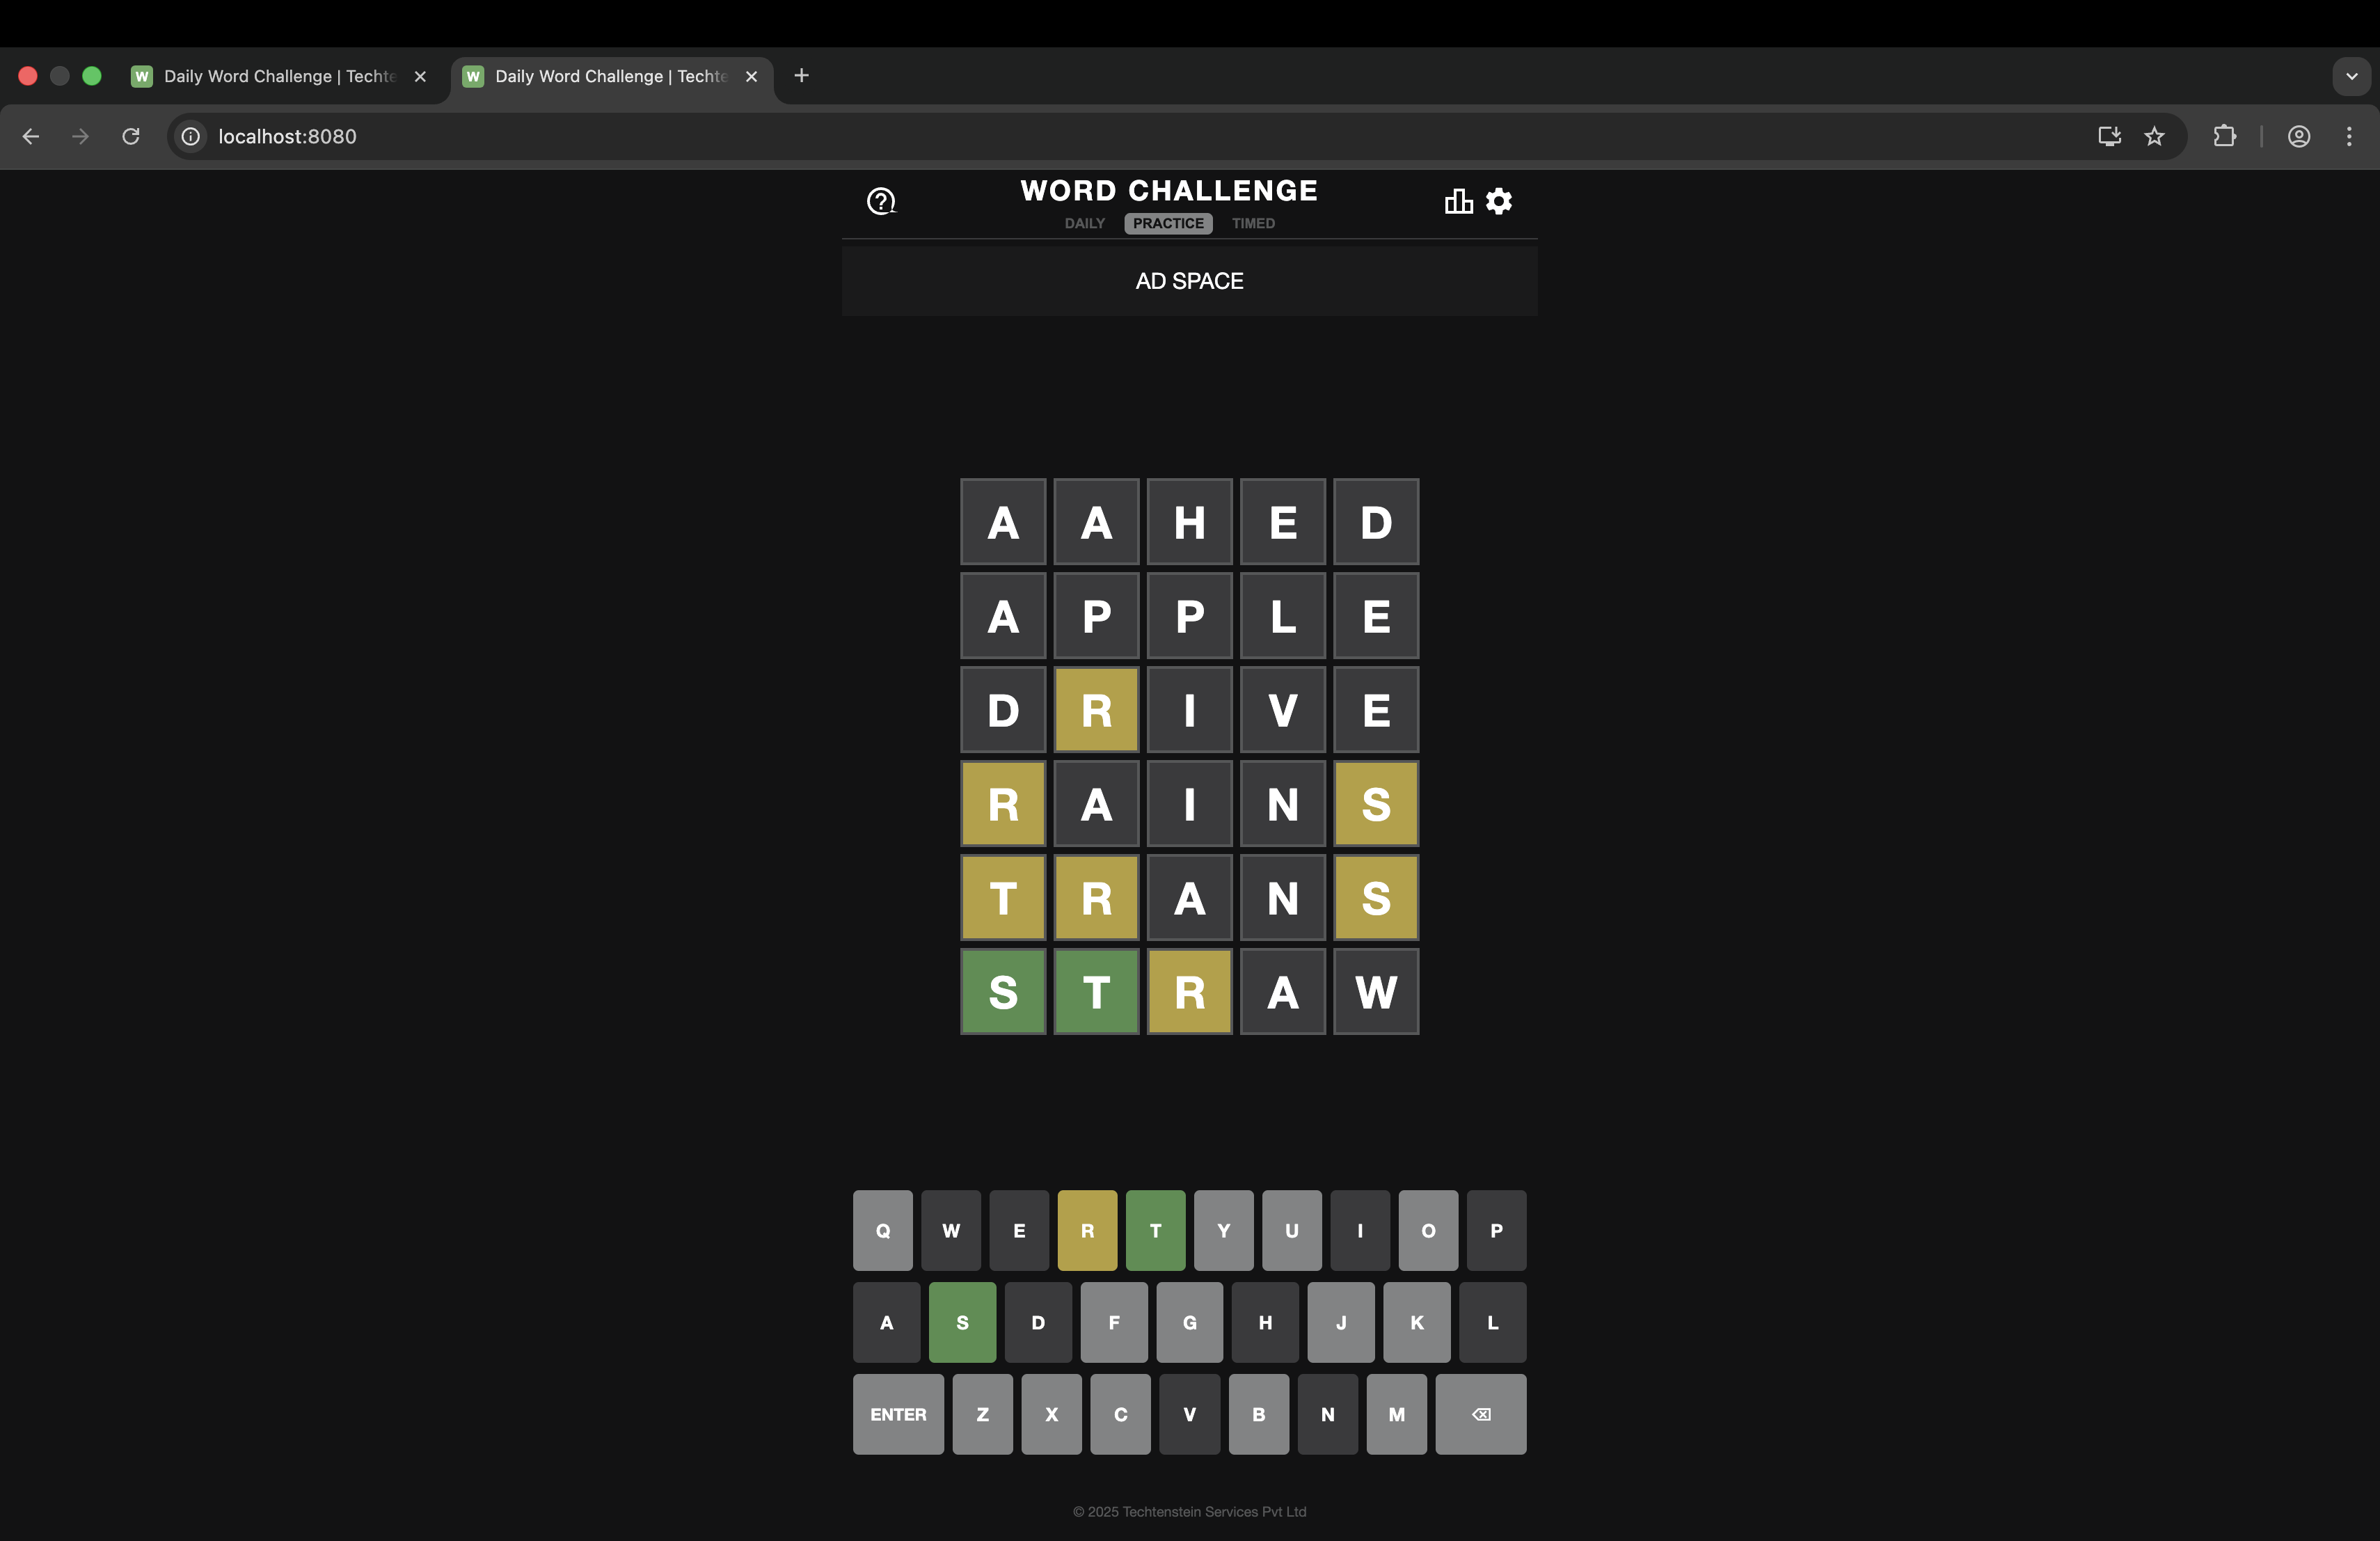Expand the tab search dropdown arrow
The height and width of the screenshot is (1541, 2380).
tap(2351, 76)
